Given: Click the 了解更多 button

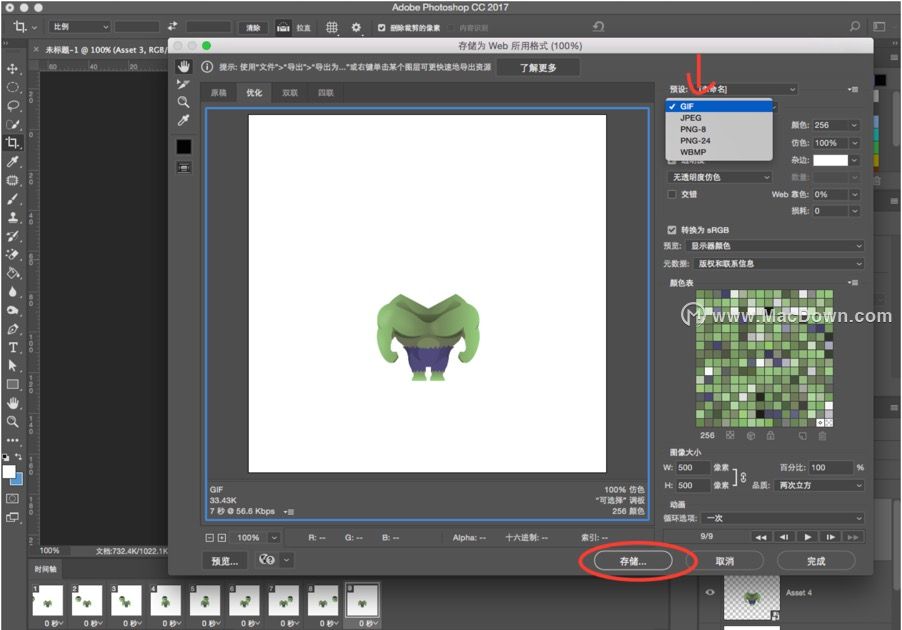Looking at the screenshot, I should click(538, 68).
